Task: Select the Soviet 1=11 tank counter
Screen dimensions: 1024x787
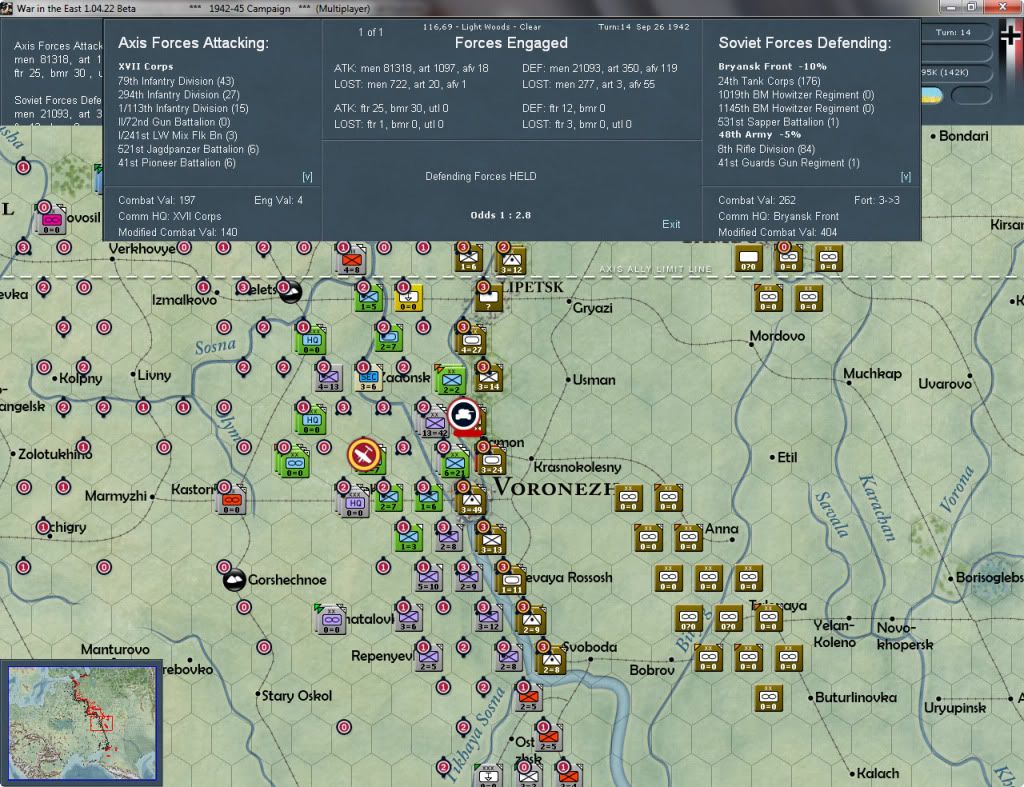Action: pyautogui.click(x=511, y=580)
